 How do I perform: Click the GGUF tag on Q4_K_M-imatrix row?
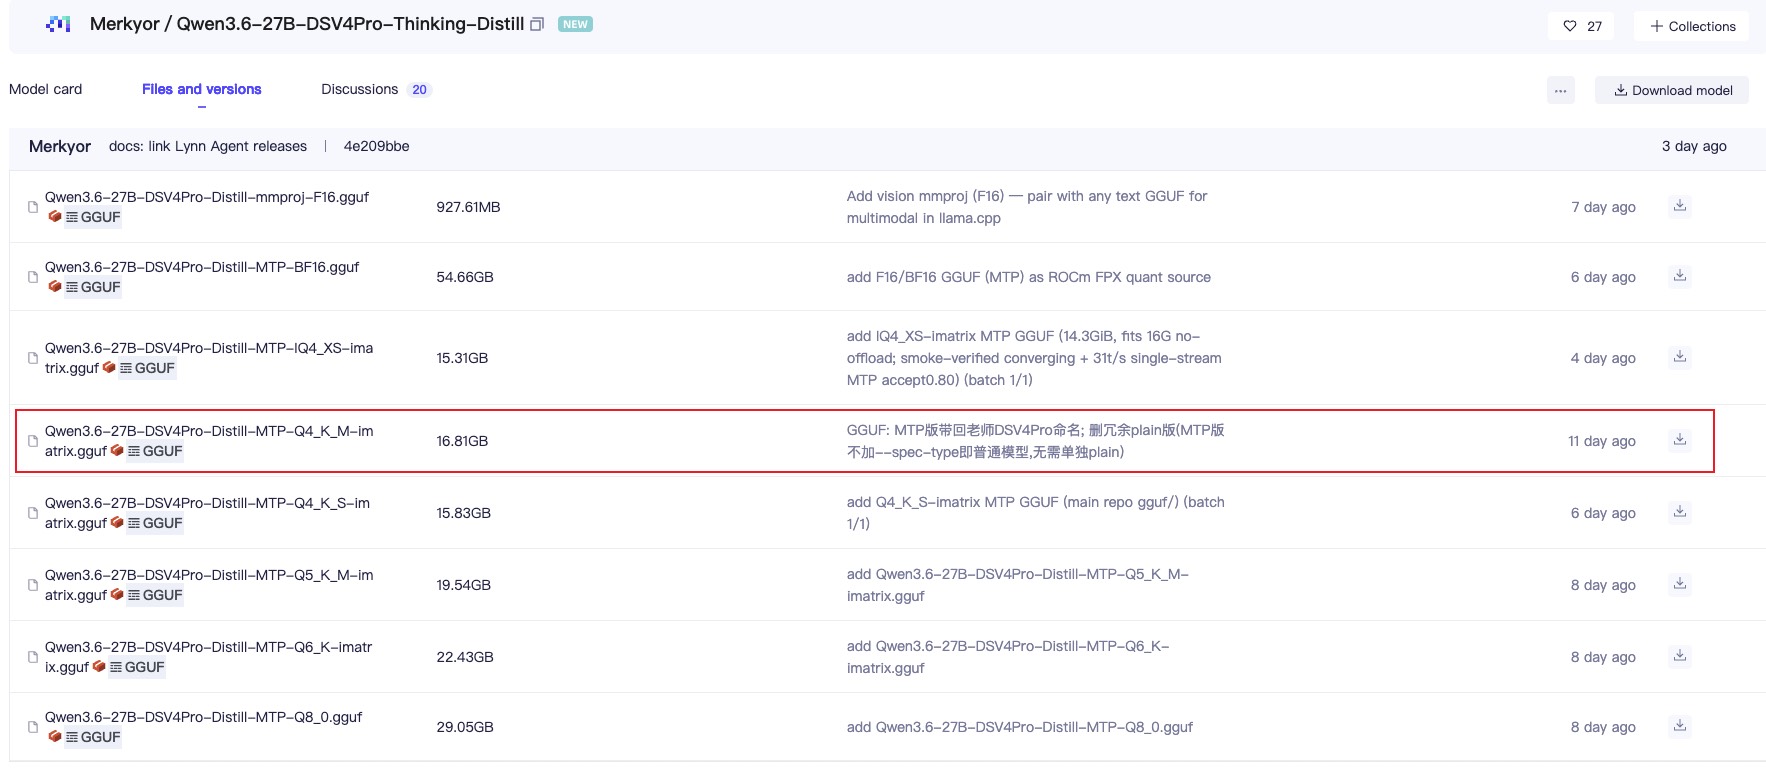[155, 451]
